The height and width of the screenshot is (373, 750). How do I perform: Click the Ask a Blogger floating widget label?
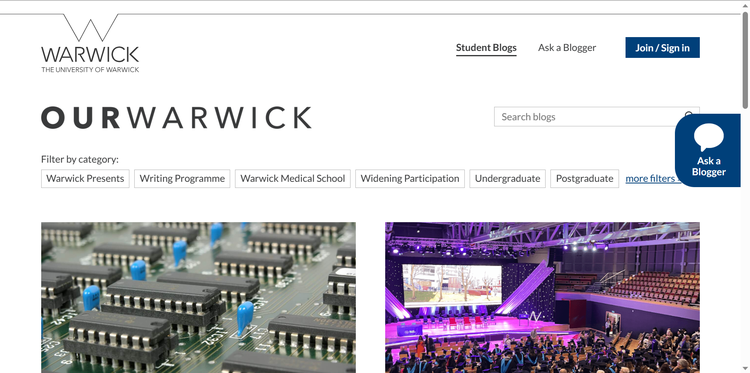coord(708,166)
